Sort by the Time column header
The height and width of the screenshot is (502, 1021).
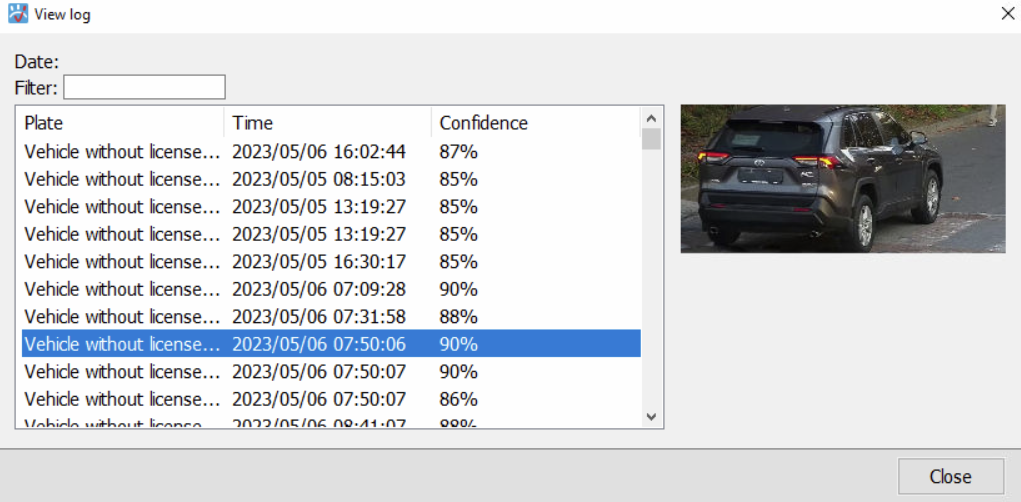point(328,123)
